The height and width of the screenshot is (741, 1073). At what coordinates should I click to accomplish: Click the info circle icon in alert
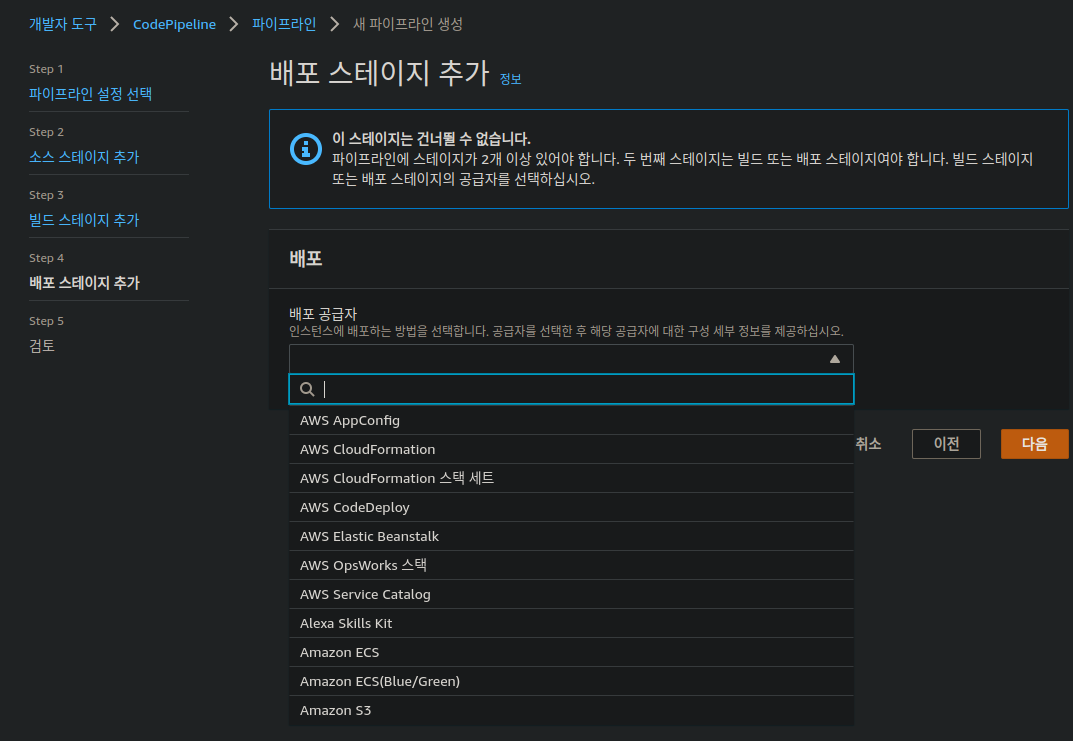coord(306,148)
